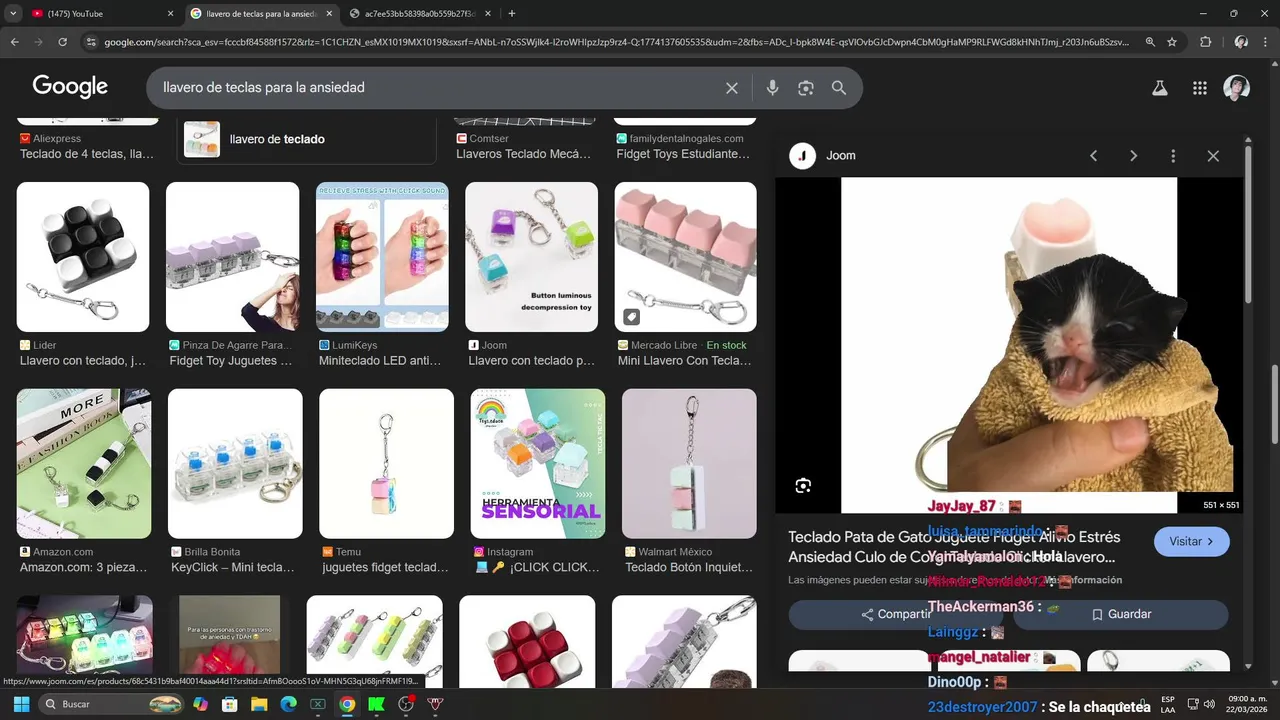
Task: Open Microsoft Edge from the taskbar
Action: 288,704
